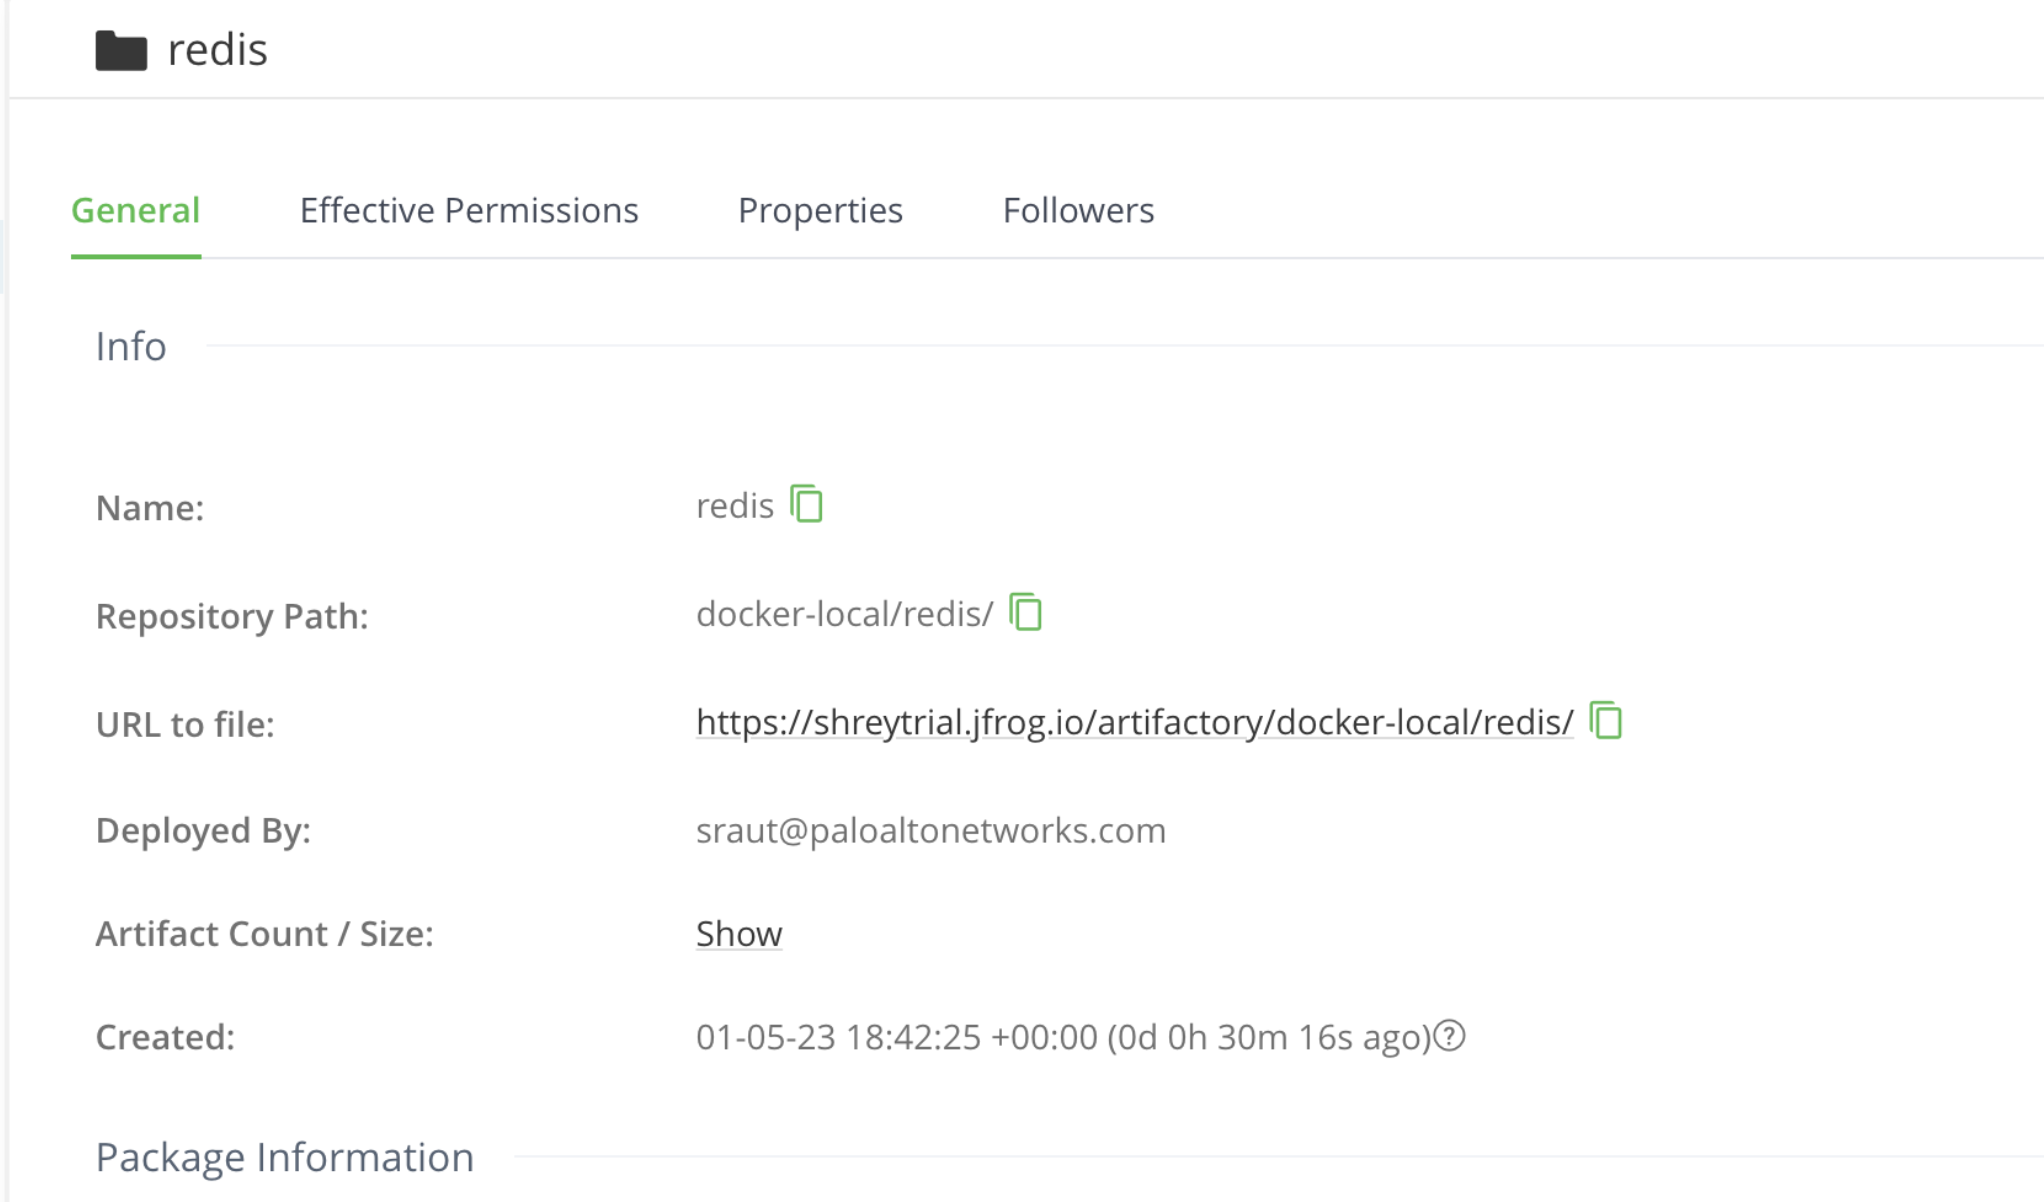Click the Info section heading
This screenshot has width=2044, height=1202.
[131, 346]
